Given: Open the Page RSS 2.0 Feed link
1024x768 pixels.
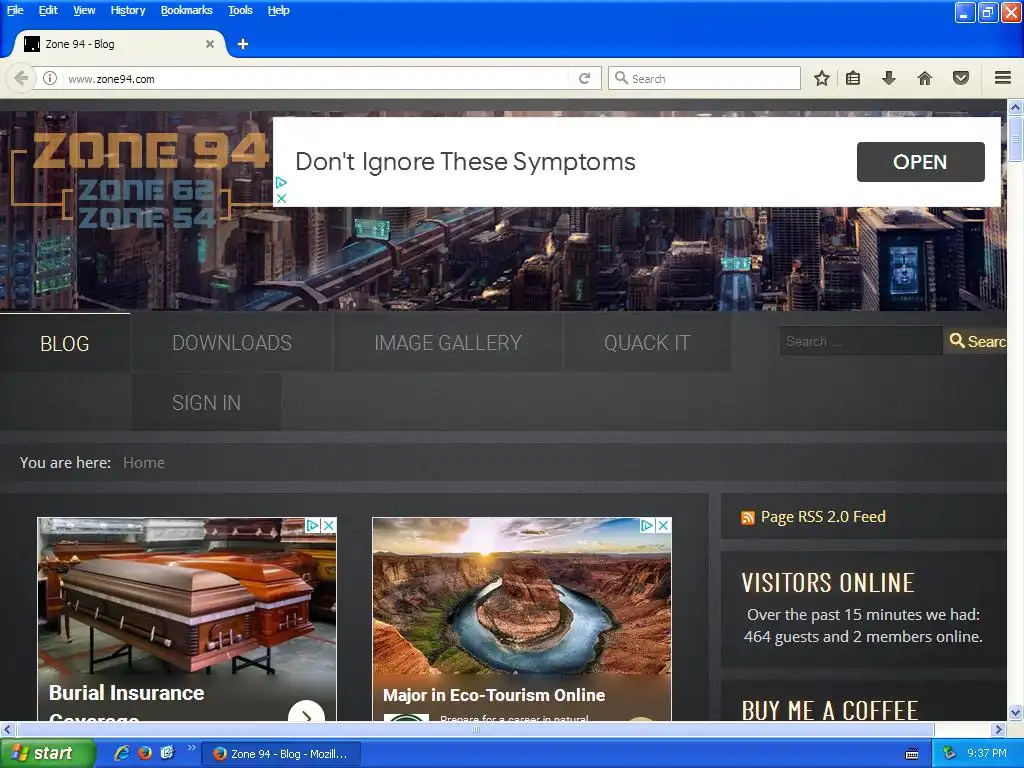Looking at the screenshot, I should (x=823, y=517).
